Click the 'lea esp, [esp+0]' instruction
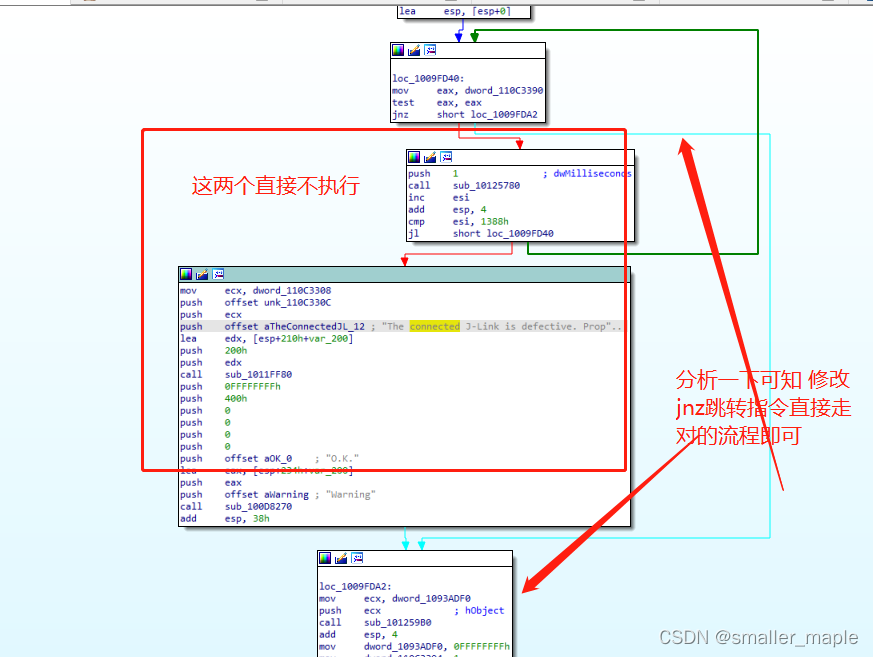 [x=455, y=11]
